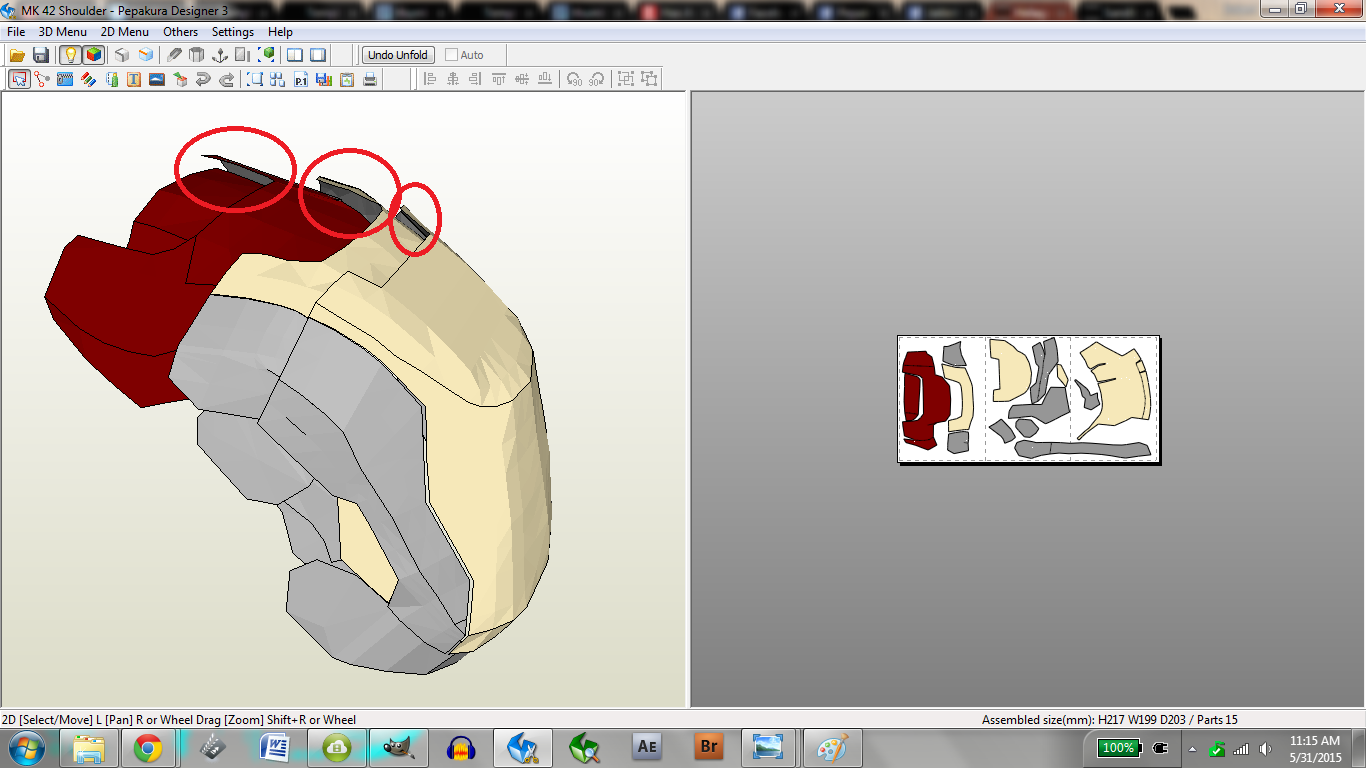Screen dimensions: 1366x768
Task: Select the Input Text 'T' tool
Action: (x=134, y=79)
